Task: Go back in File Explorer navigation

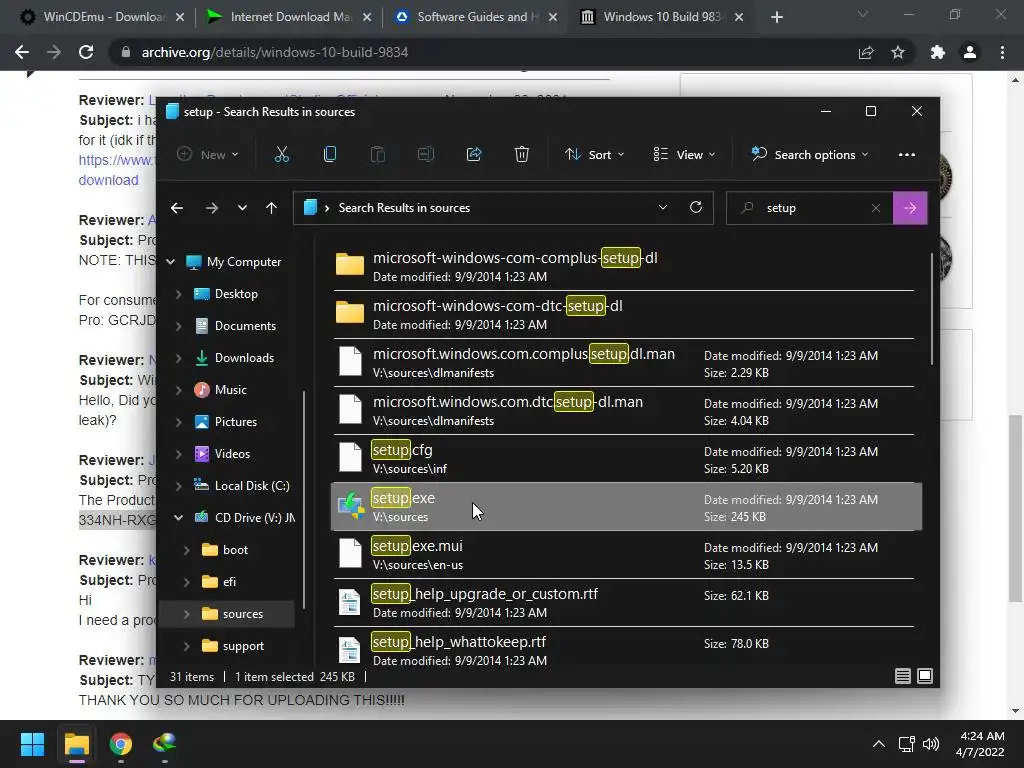Action: [x=177, y=208]
